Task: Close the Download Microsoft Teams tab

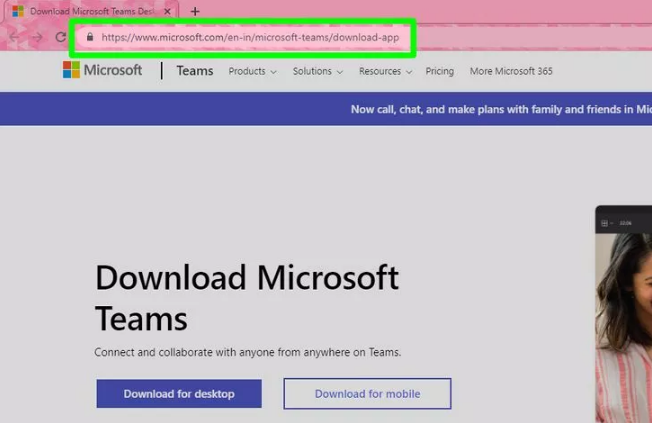Action: 167,12
